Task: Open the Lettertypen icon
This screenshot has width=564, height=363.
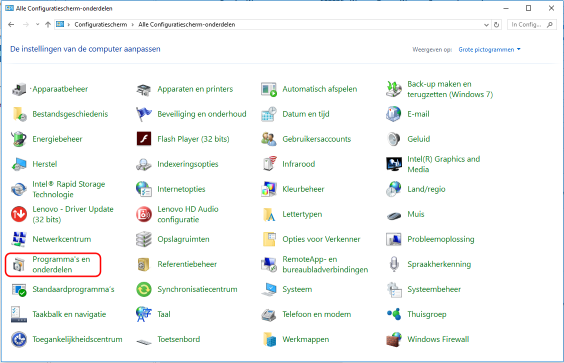Action: click(x=269, y=214)
